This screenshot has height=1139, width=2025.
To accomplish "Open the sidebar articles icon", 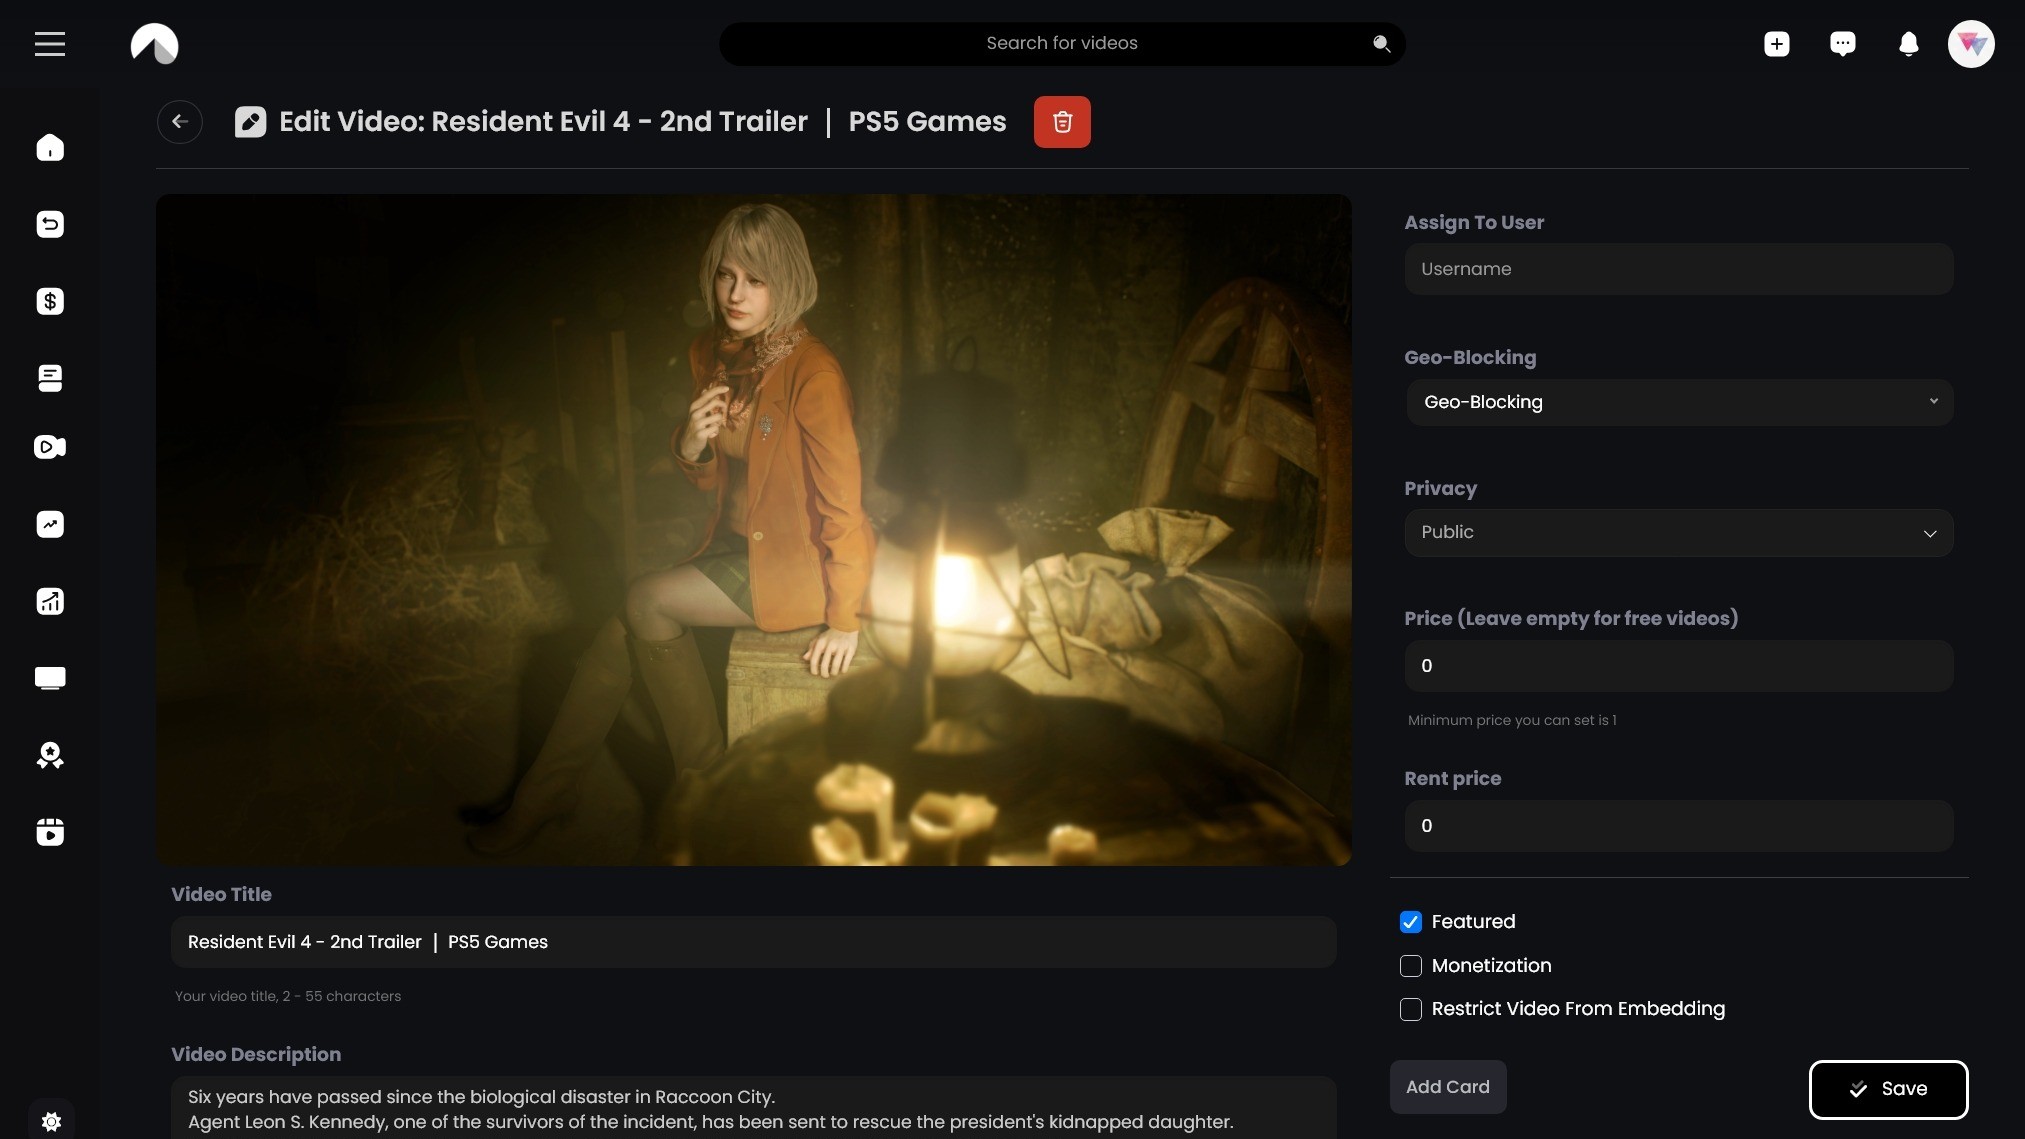I will [x=50, y=378].
